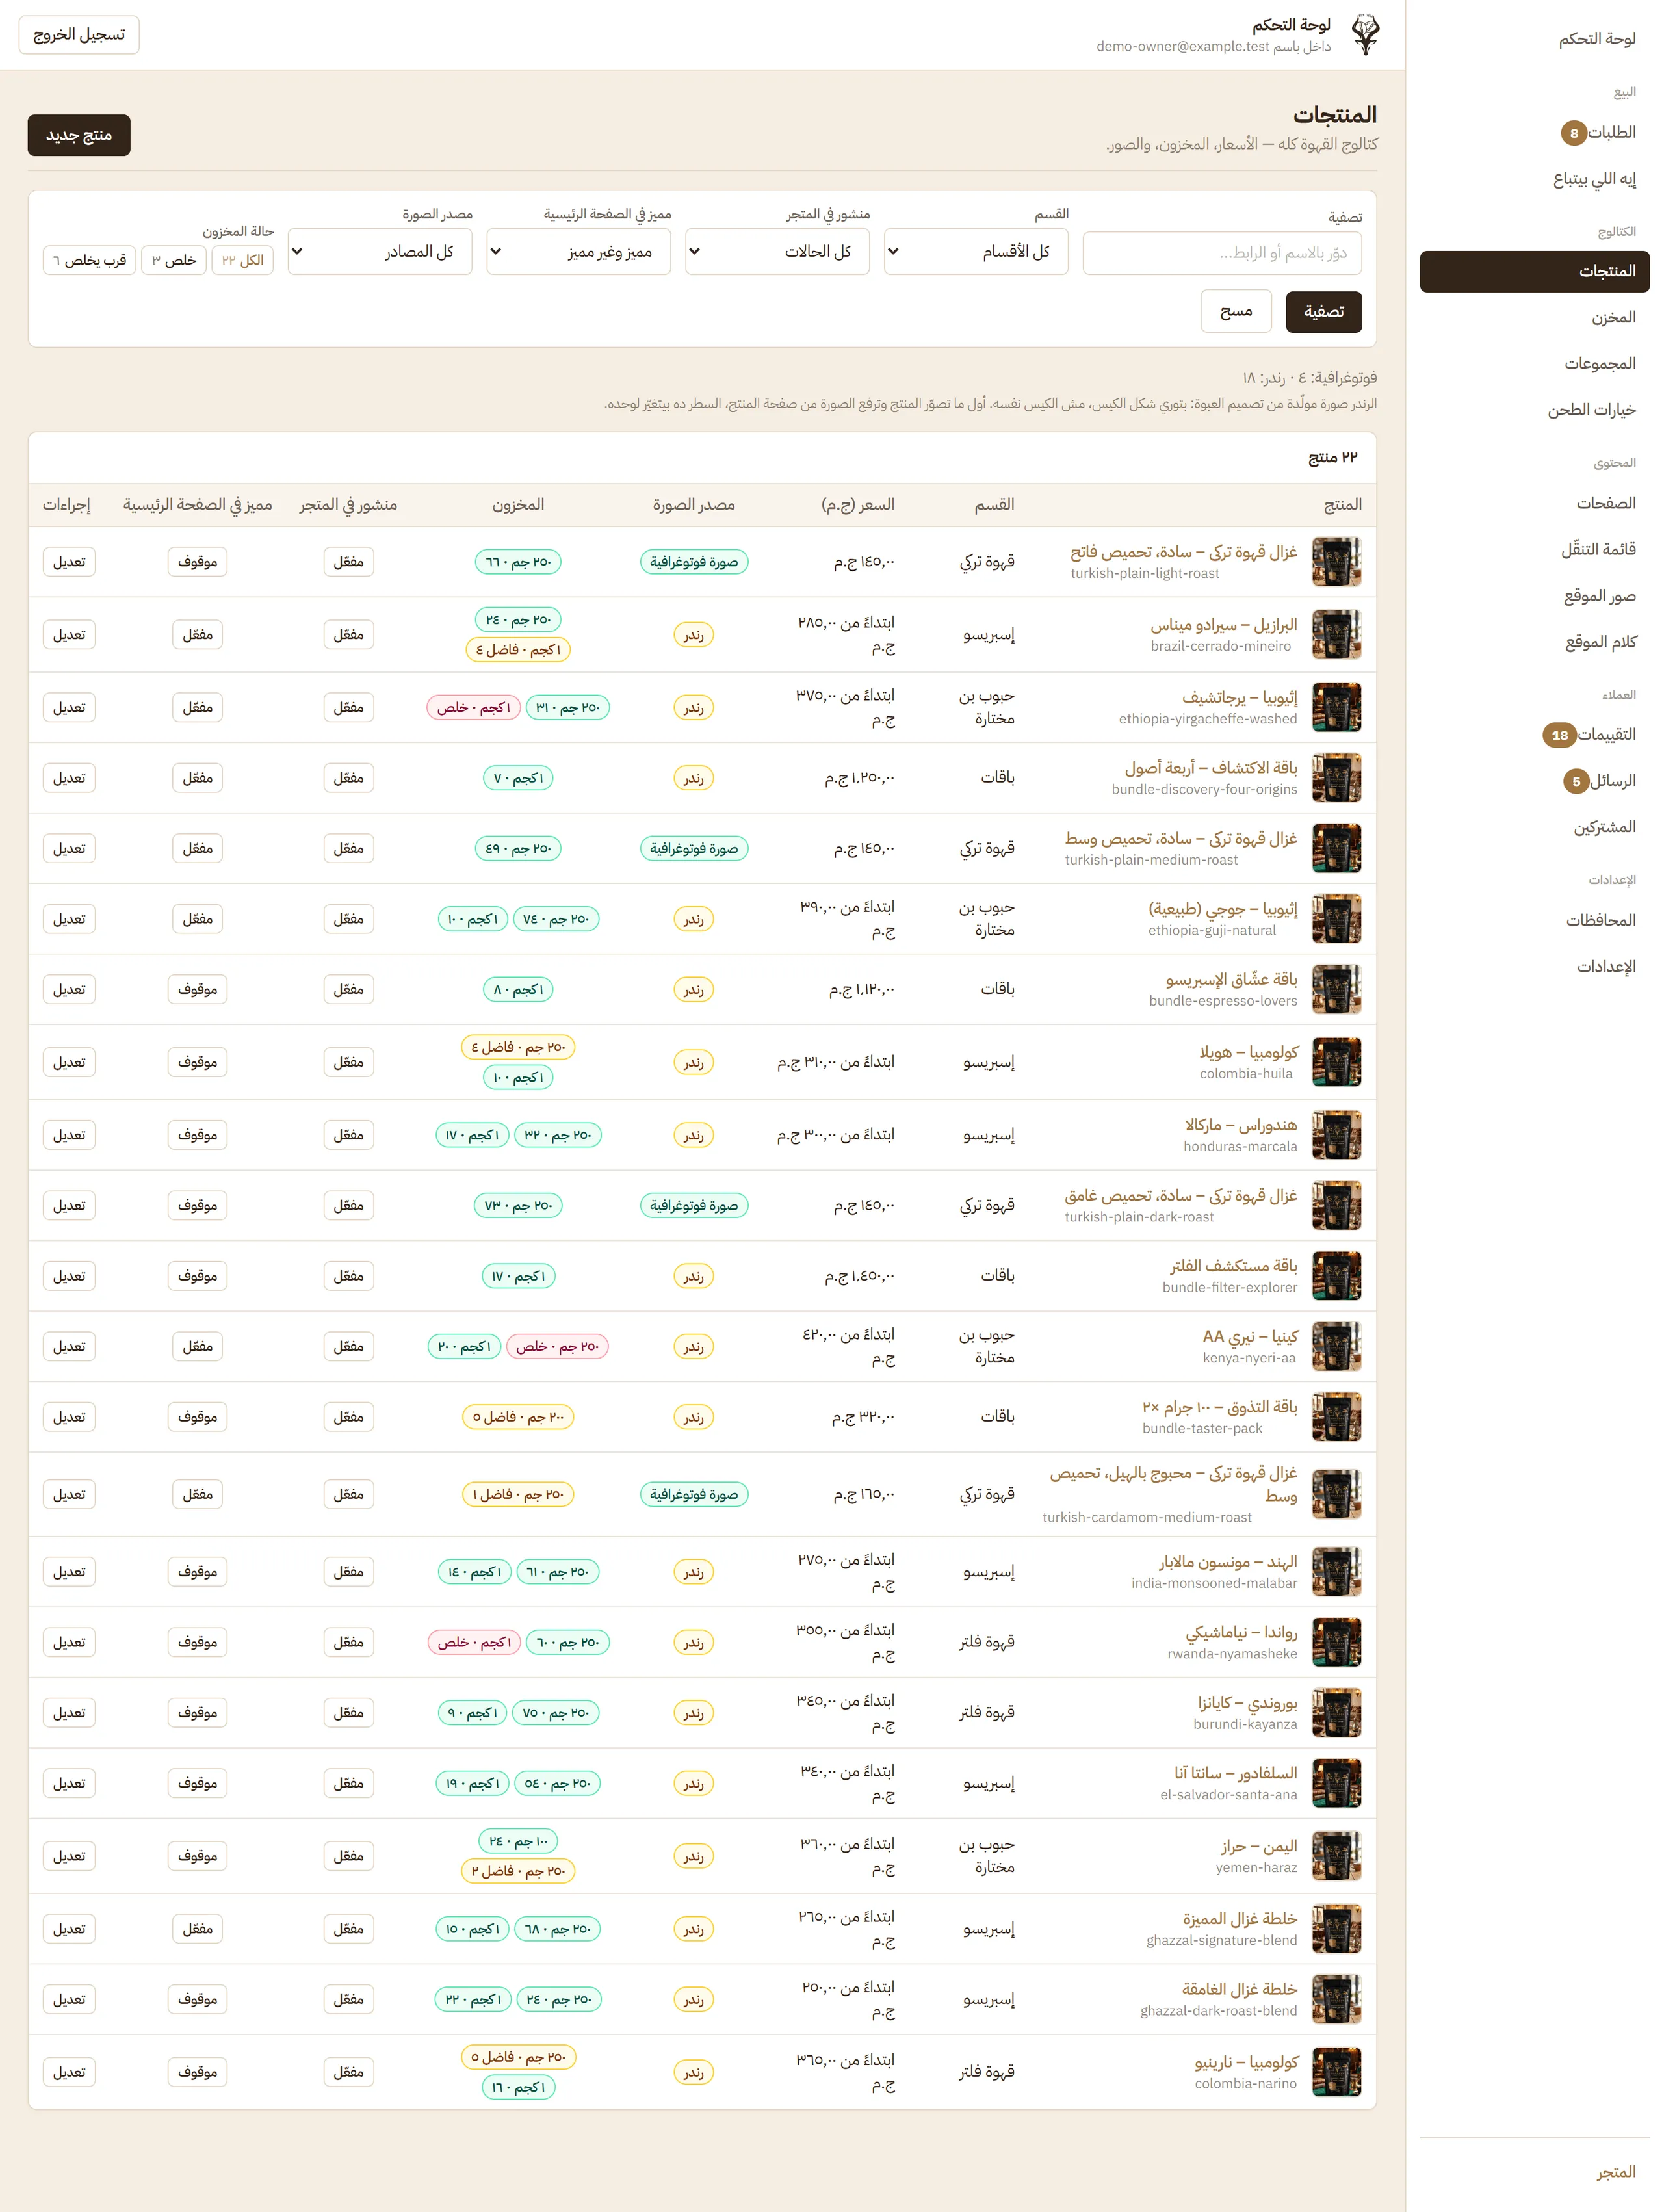This screenshot has width=1664, height=2212.
Task: Click the المخزون column header
Action: [518, 505]
